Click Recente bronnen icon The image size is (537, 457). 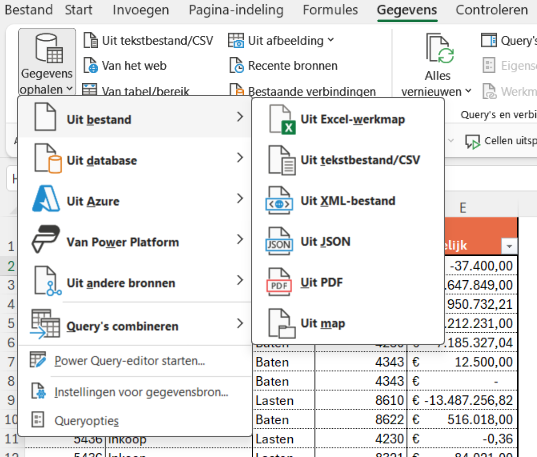click(236, 65)
